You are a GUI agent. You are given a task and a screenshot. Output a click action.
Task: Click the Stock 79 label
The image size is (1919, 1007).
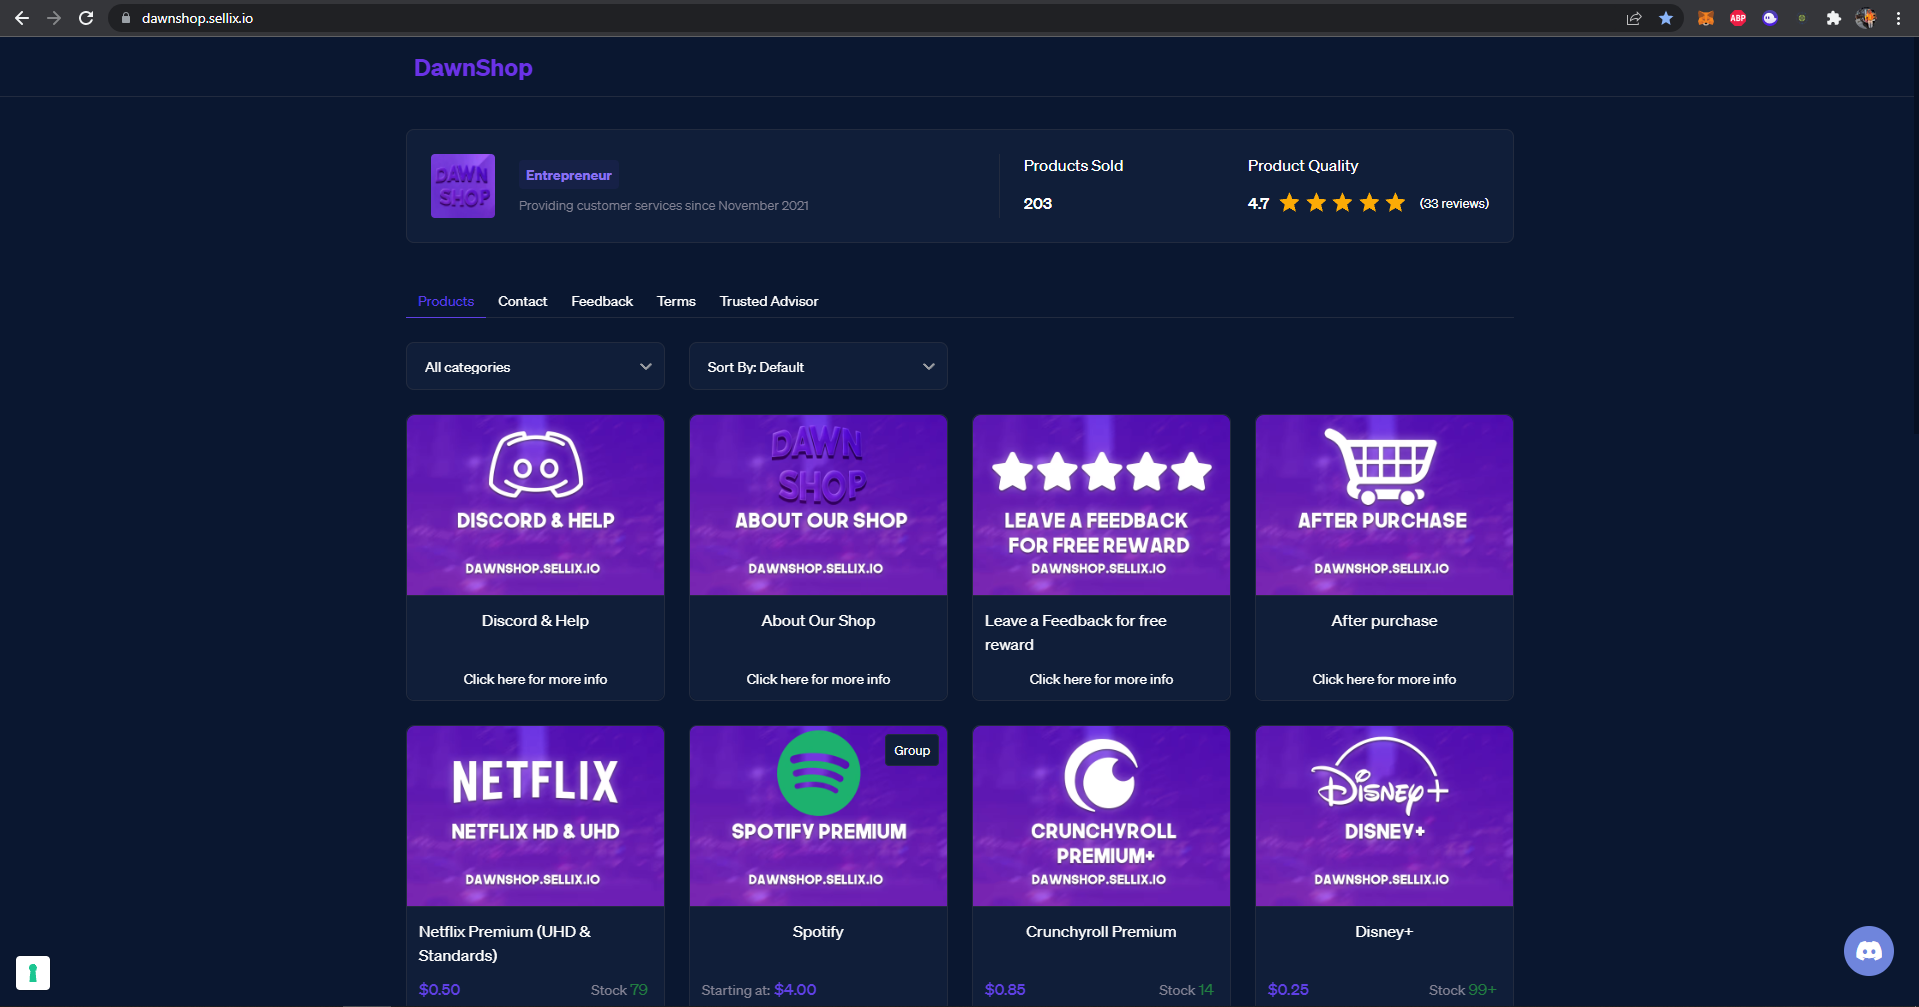coord(619,990)
